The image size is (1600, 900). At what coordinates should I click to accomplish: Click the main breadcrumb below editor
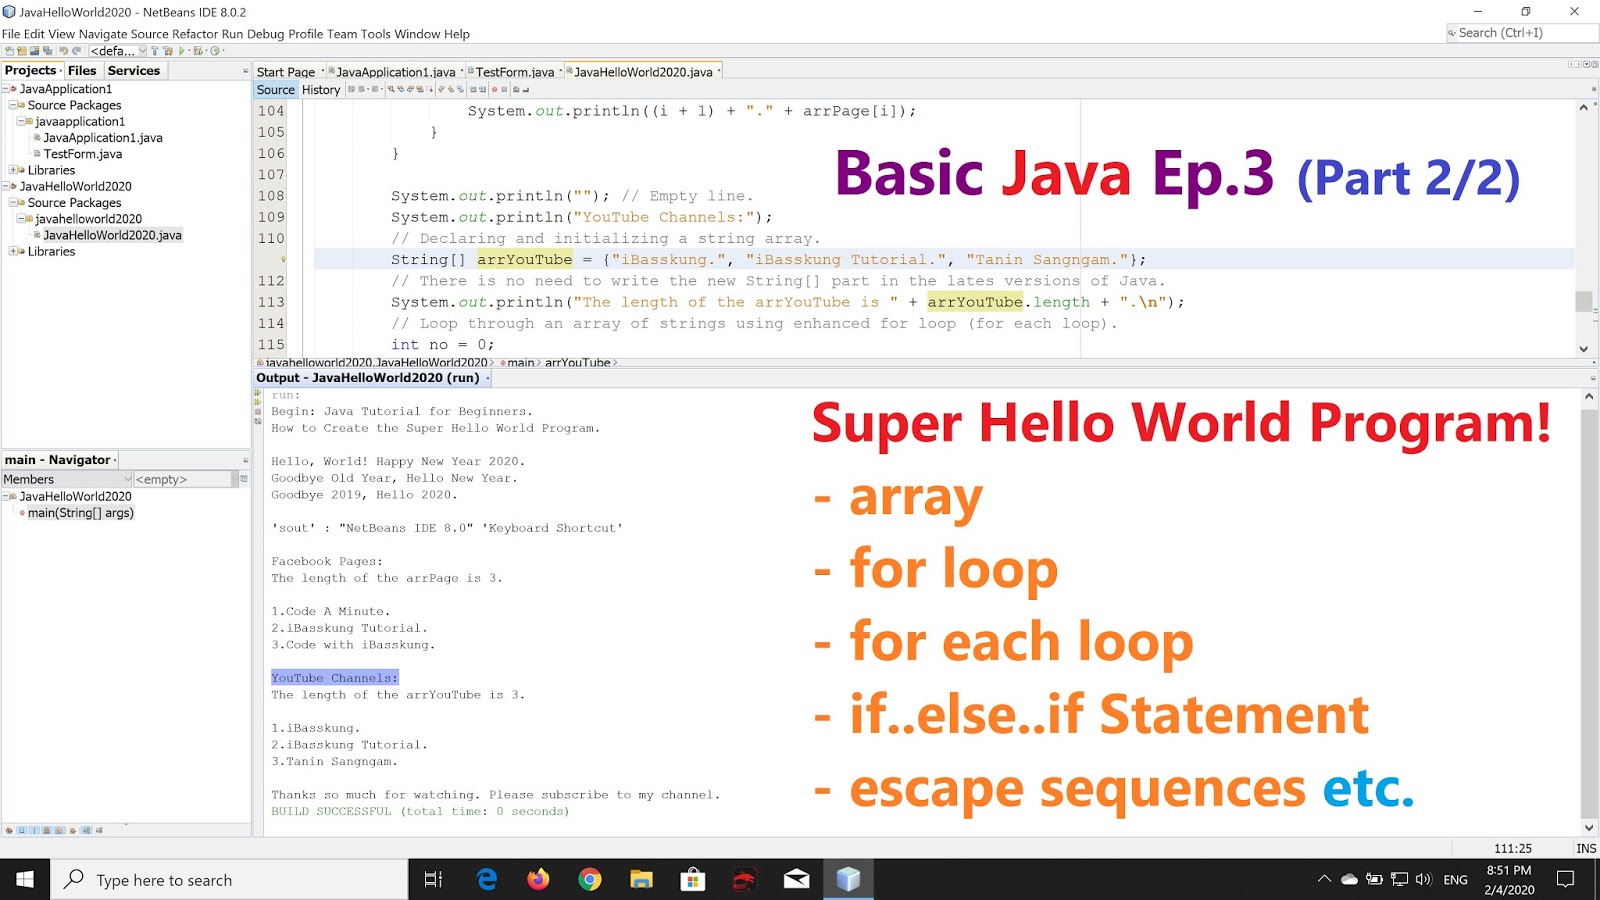click(x=520, y=363)
